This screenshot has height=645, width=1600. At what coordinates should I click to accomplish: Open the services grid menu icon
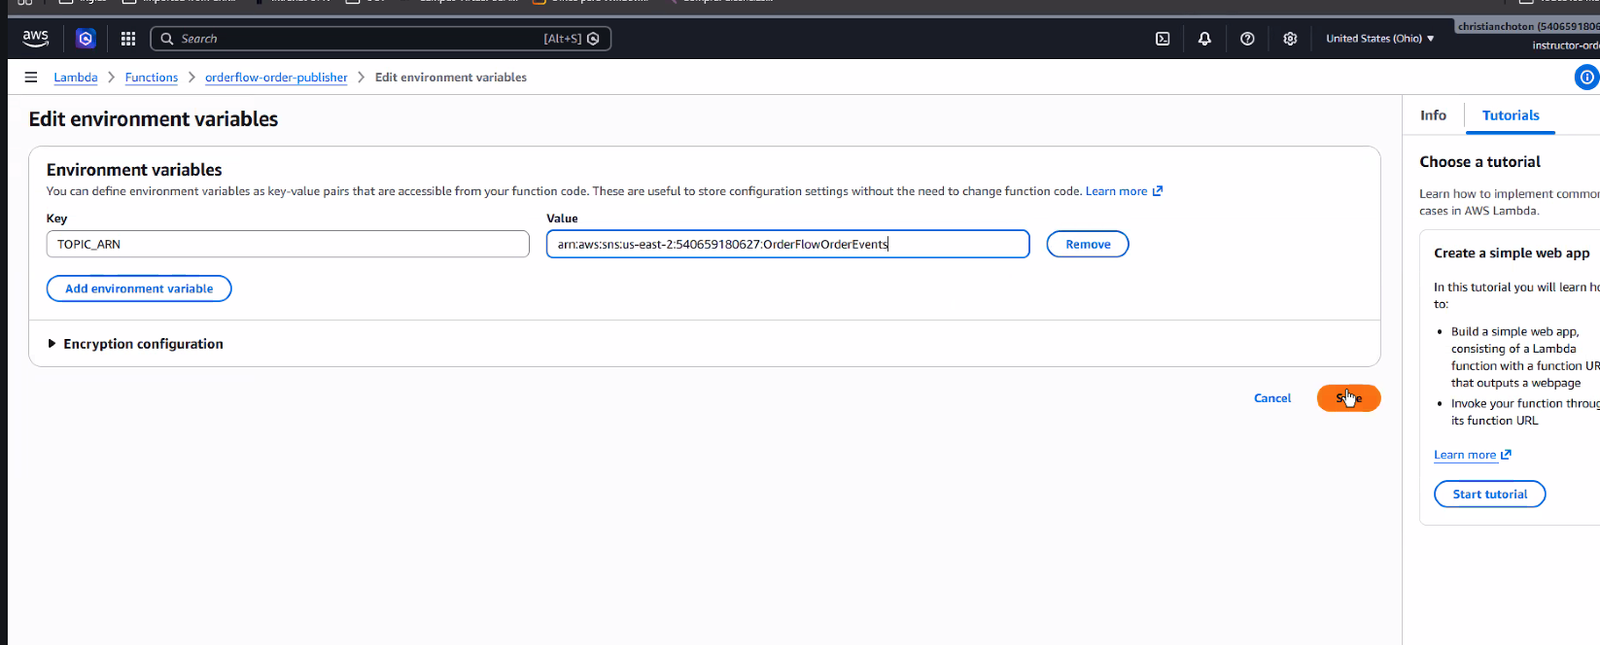click(x=128, y=38)
